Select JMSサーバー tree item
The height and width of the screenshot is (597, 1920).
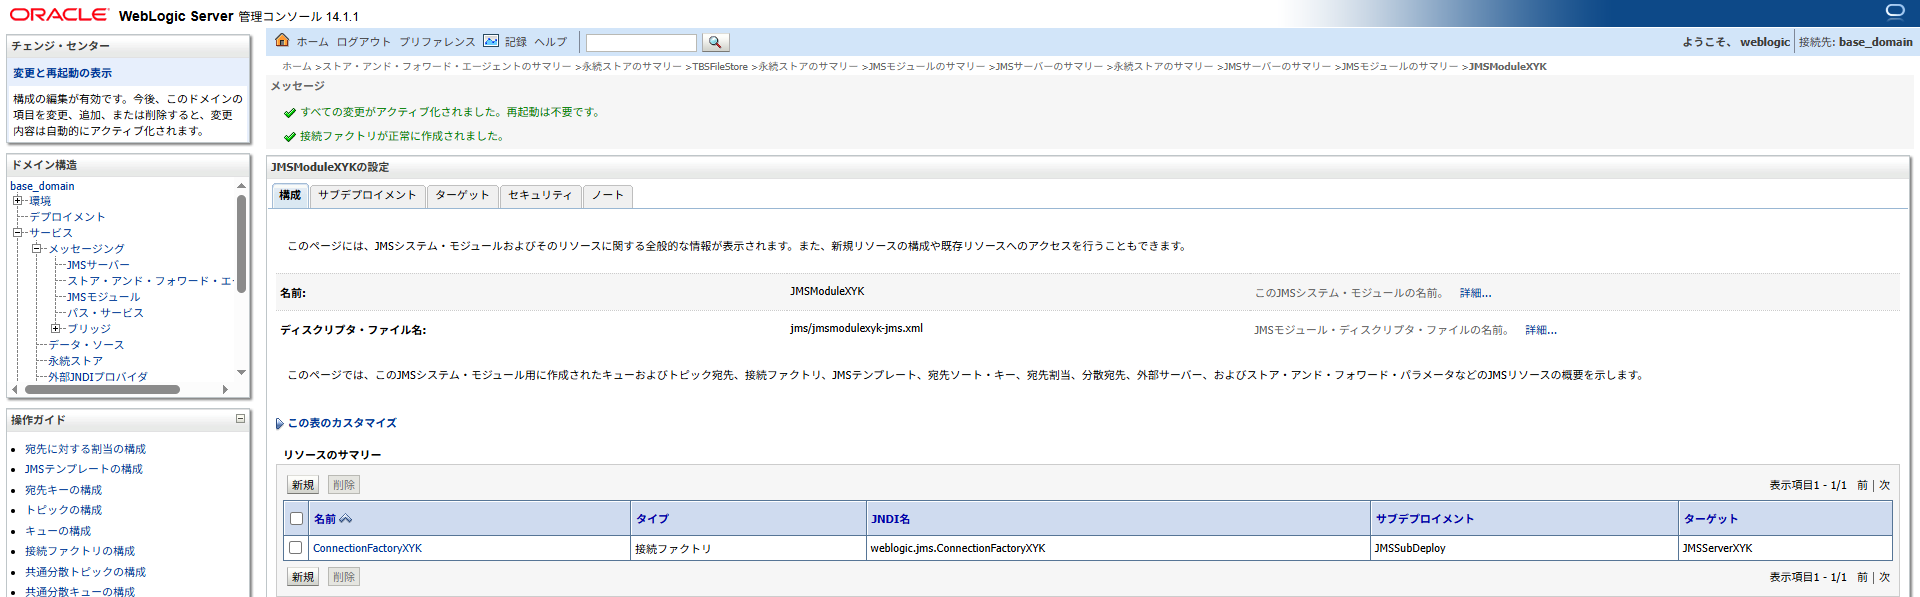coord(98,265)
